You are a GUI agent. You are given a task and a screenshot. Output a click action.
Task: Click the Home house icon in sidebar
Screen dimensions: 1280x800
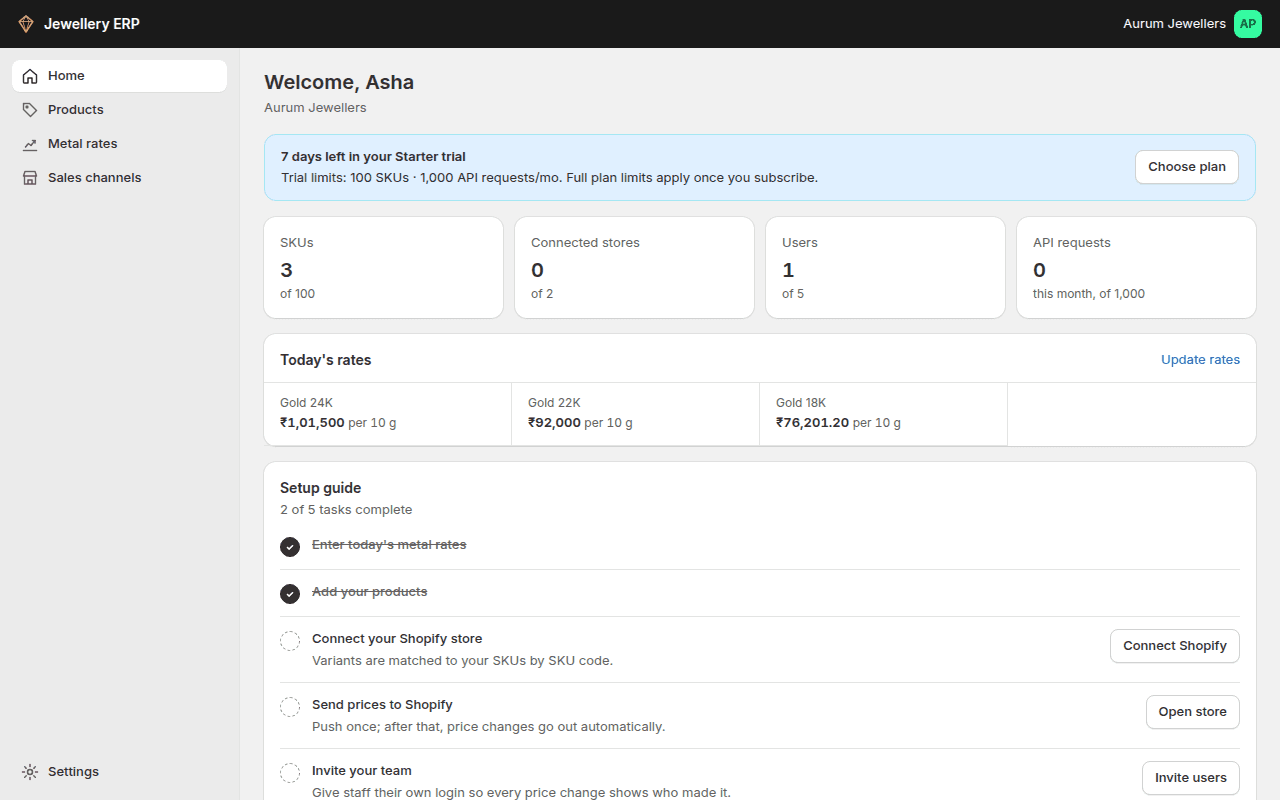click(x=30, y=76)
